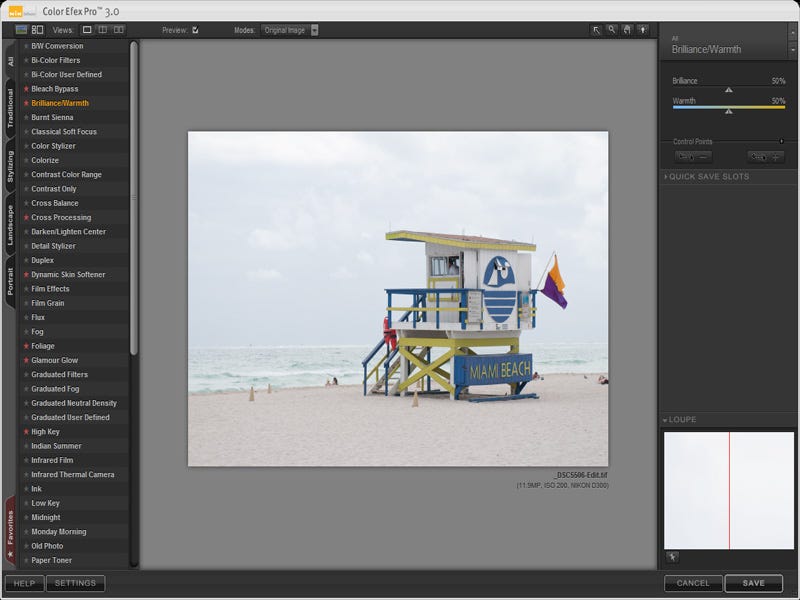Select split preview view

point(103,30)
